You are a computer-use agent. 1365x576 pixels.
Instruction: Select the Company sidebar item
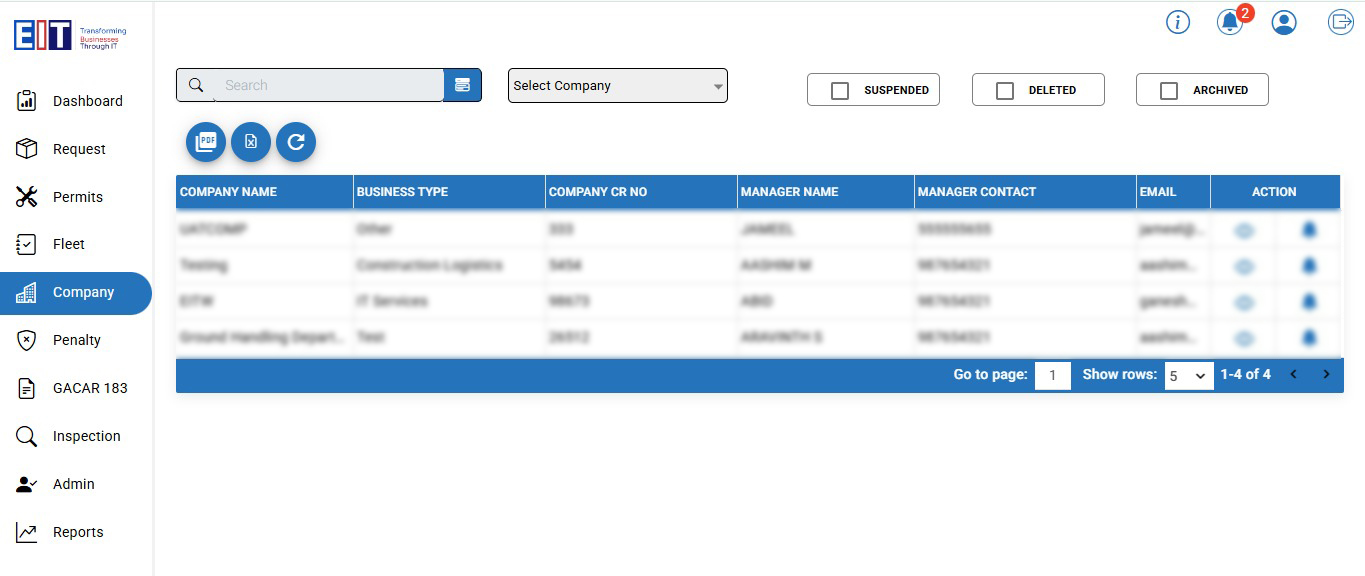click(75, 293)
